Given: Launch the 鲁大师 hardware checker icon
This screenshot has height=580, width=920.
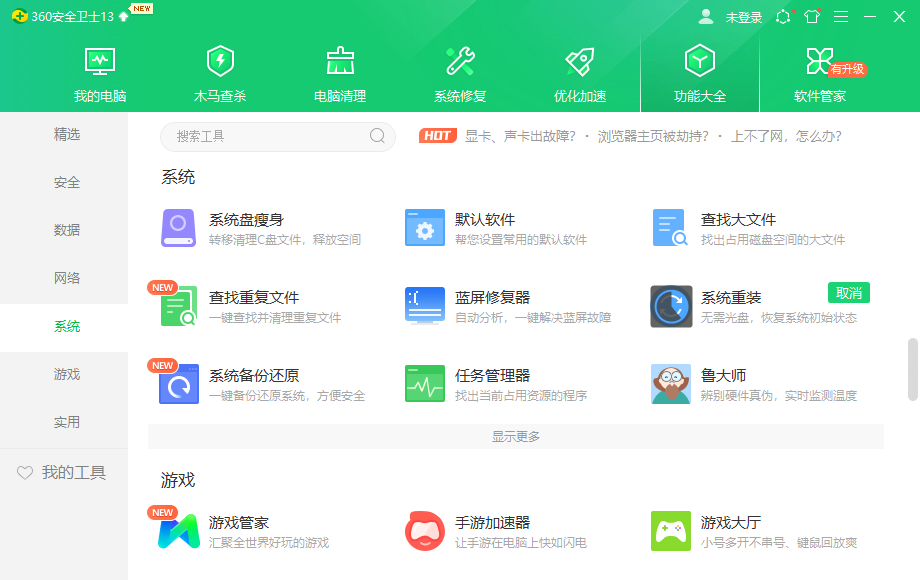Looking at the screenshot, I should click(670, 384).
